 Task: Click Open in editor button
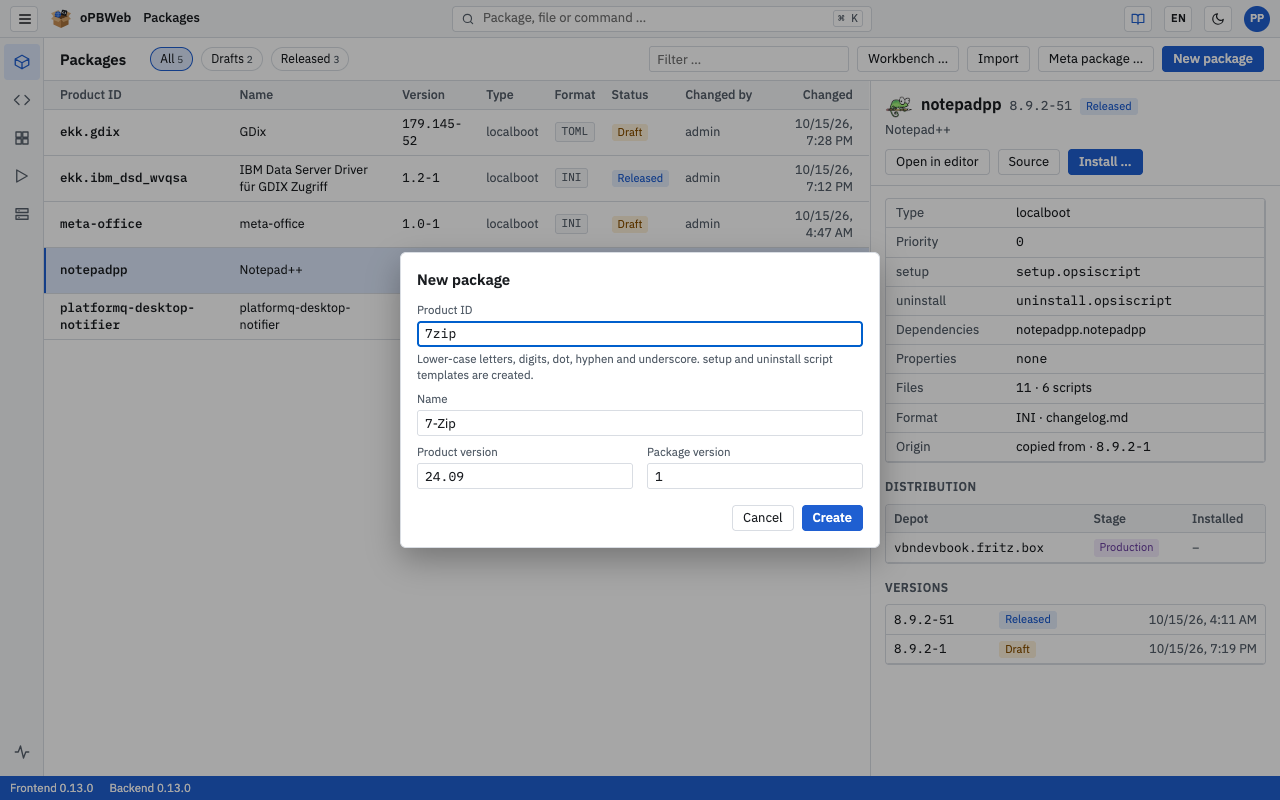click(937, 162)
